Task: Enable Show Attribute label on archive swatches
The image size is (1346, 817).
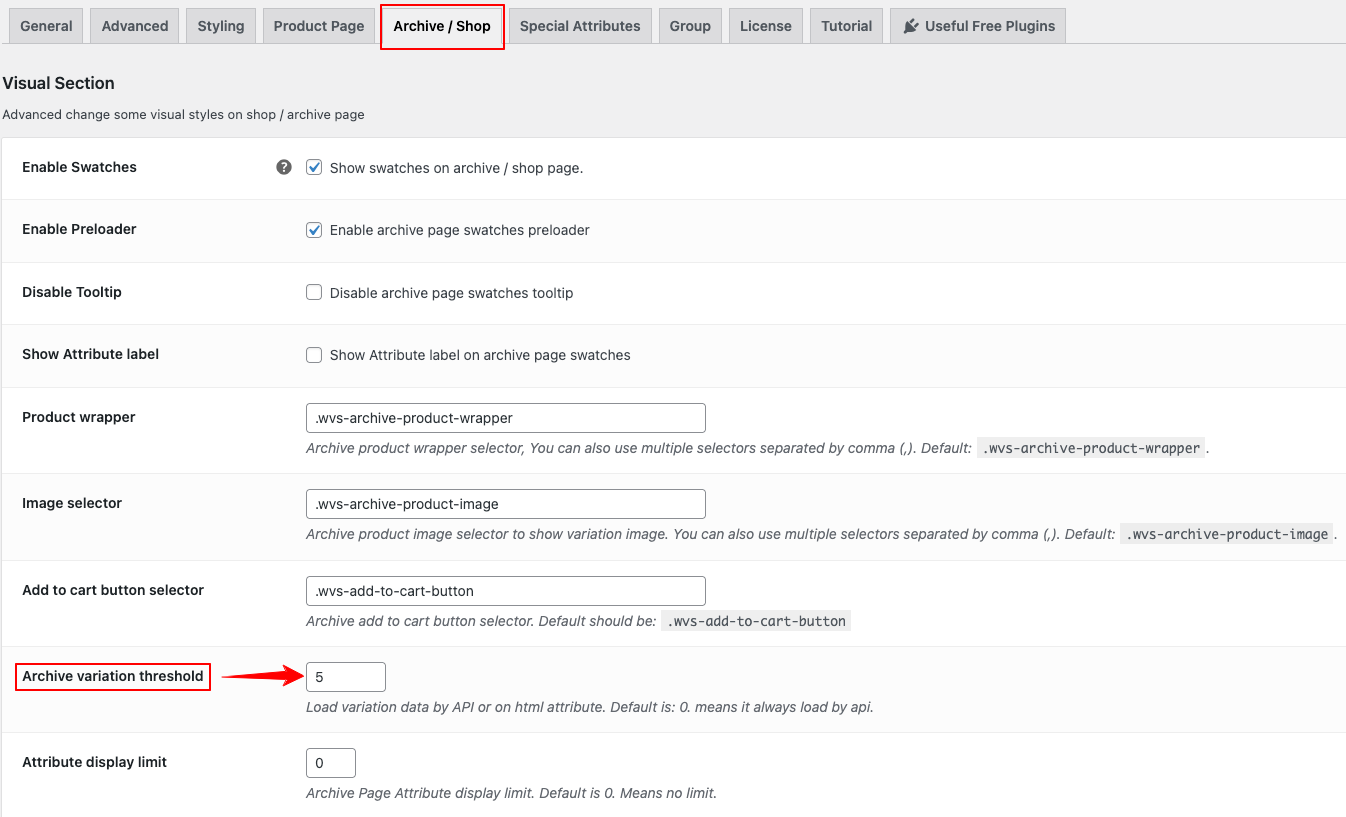Action: click(x=314, y=355)
